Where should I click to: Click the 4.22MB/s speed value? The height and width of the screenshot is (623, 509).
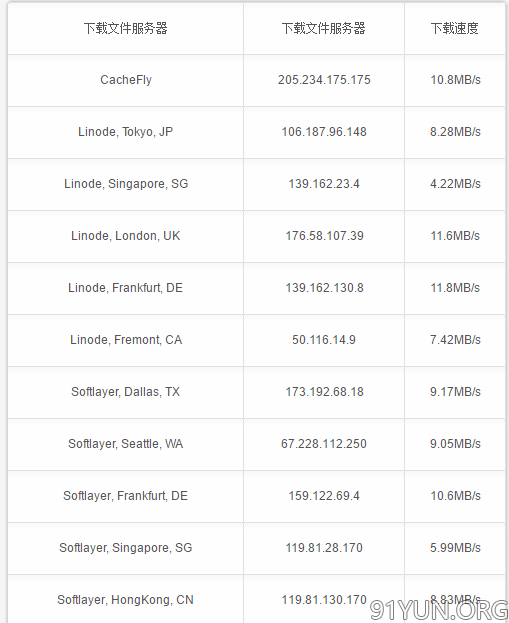point(455,184)
